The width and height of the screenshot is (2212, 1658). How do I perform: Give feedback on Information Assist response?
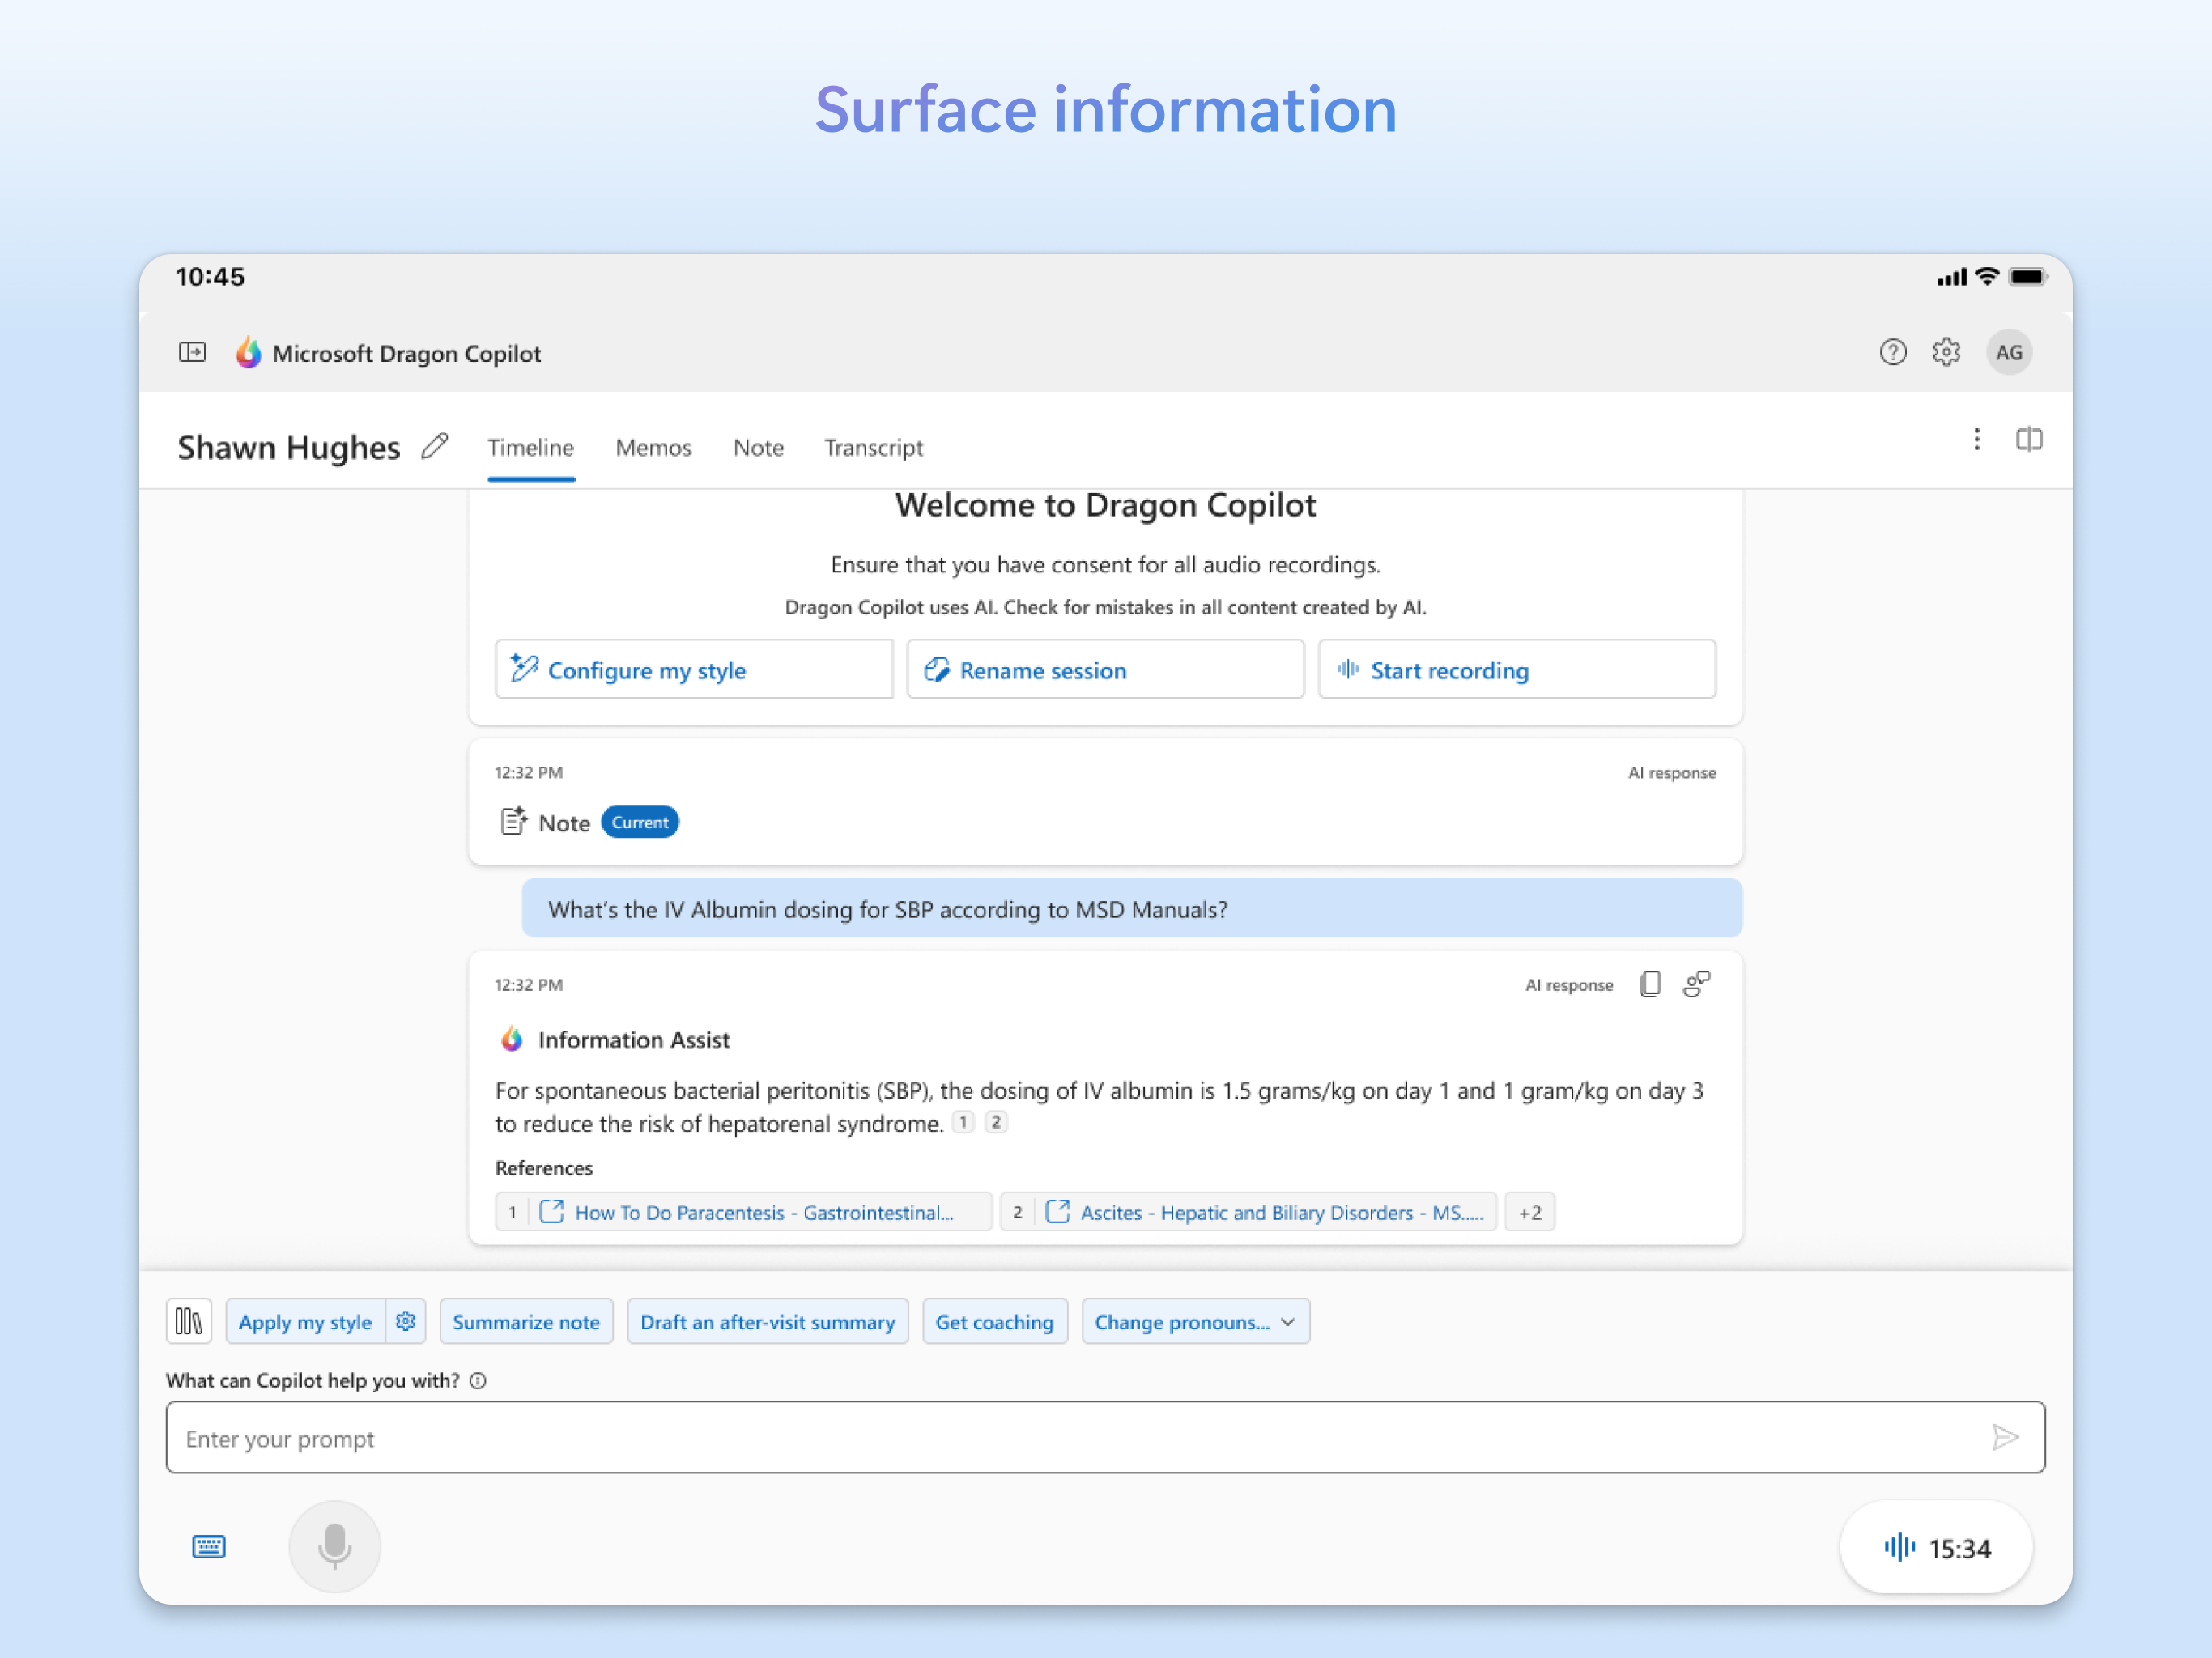coord(1696,984)
